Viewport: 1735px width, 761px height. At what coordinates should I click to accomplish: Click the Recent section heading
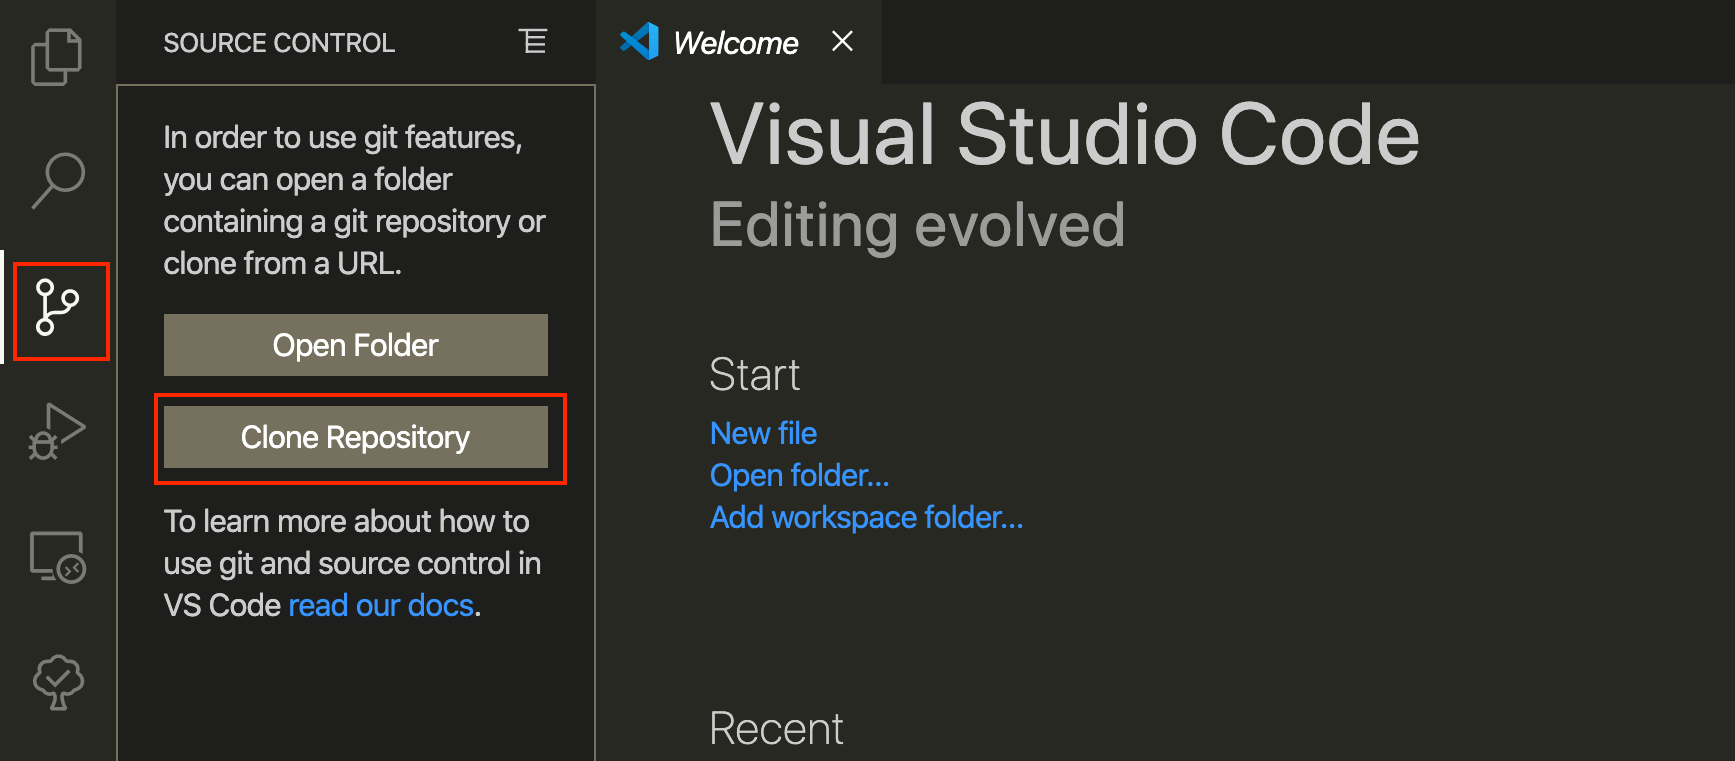pyautogui.click(x=776, y=729)
